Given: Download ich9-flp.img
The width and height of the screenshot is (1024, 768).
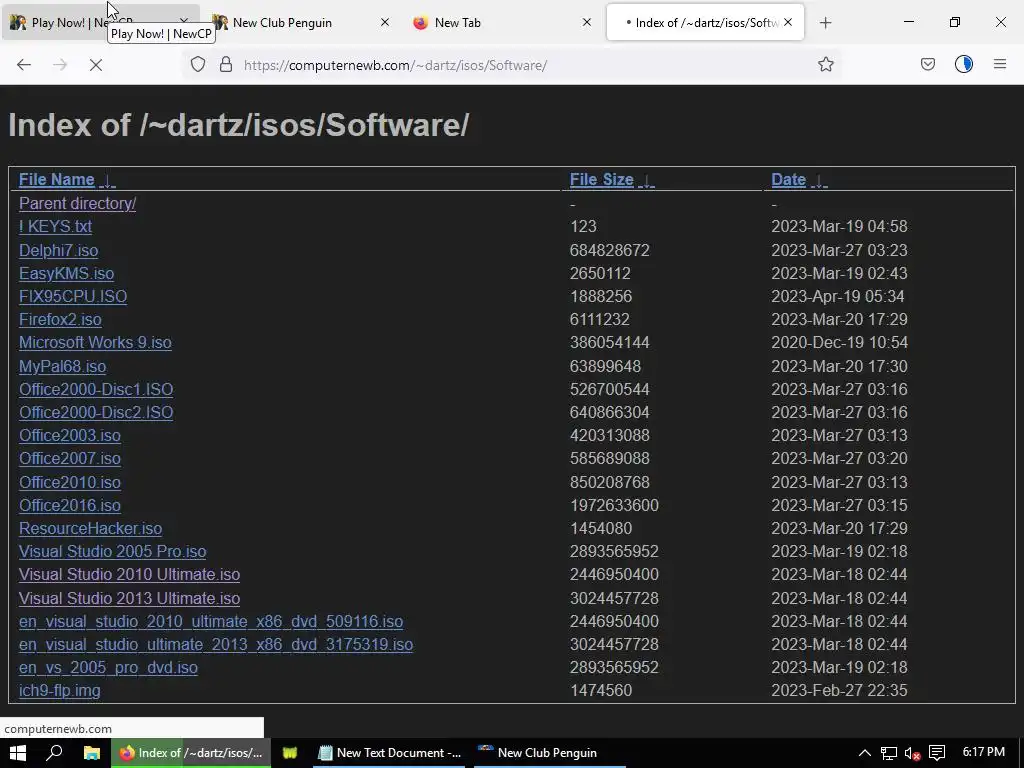Looking at the screenshot, I should click(59, 690).
